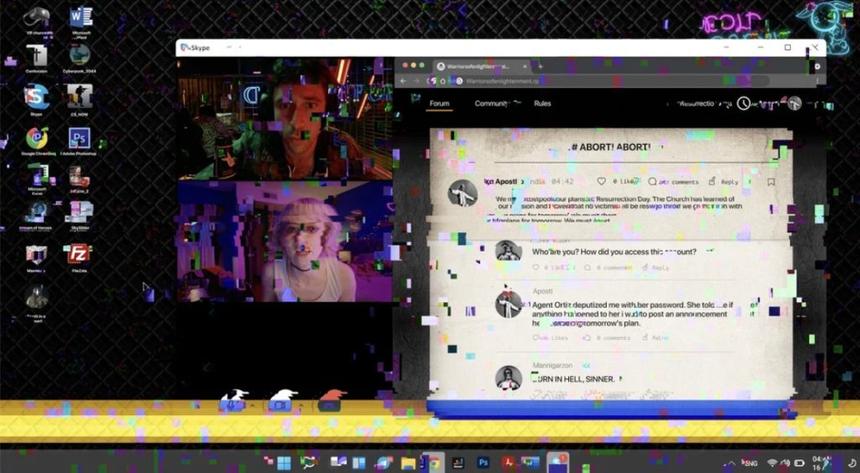Open File Explorer from the taskbar
The width and height of the screenshot is (860, 473).
[x=408, y=463]
